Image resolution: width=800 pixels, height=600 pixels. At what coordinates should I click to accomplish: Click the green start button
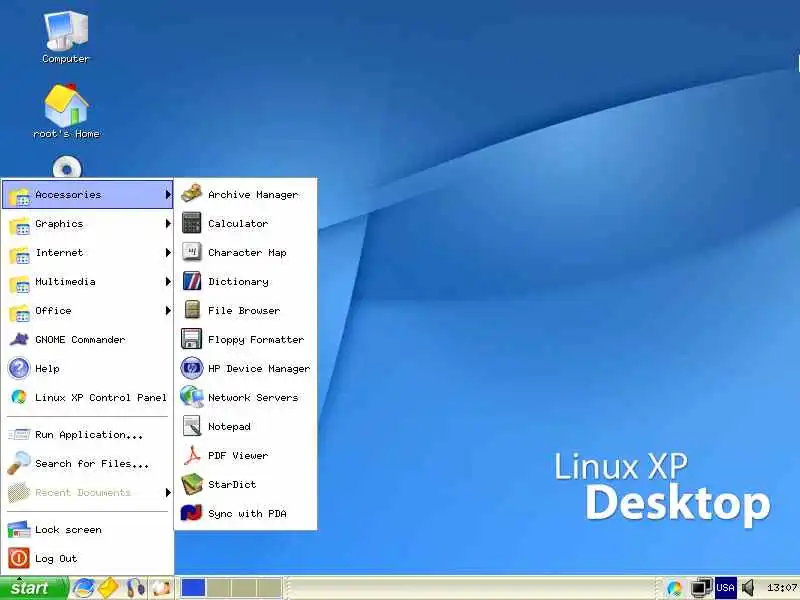(x=34, y=588)
